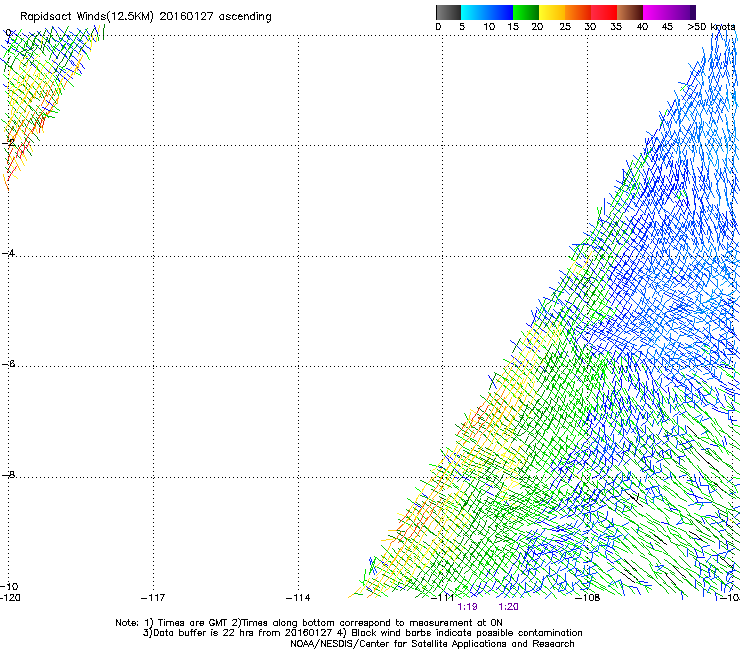Click the '-108' longitude axis label
Viewport: 740px width, 650px height.
[x=588, y=598]
